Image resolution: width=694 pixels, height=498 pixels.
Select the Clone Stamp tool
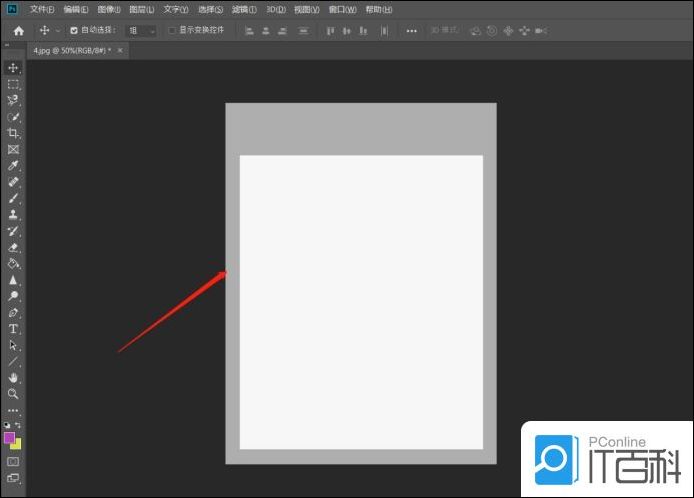coord(13,215)
